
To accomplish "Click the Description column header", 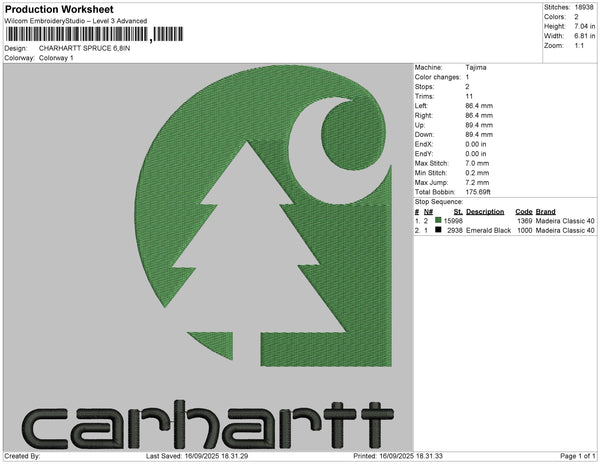I will point(485,212).
